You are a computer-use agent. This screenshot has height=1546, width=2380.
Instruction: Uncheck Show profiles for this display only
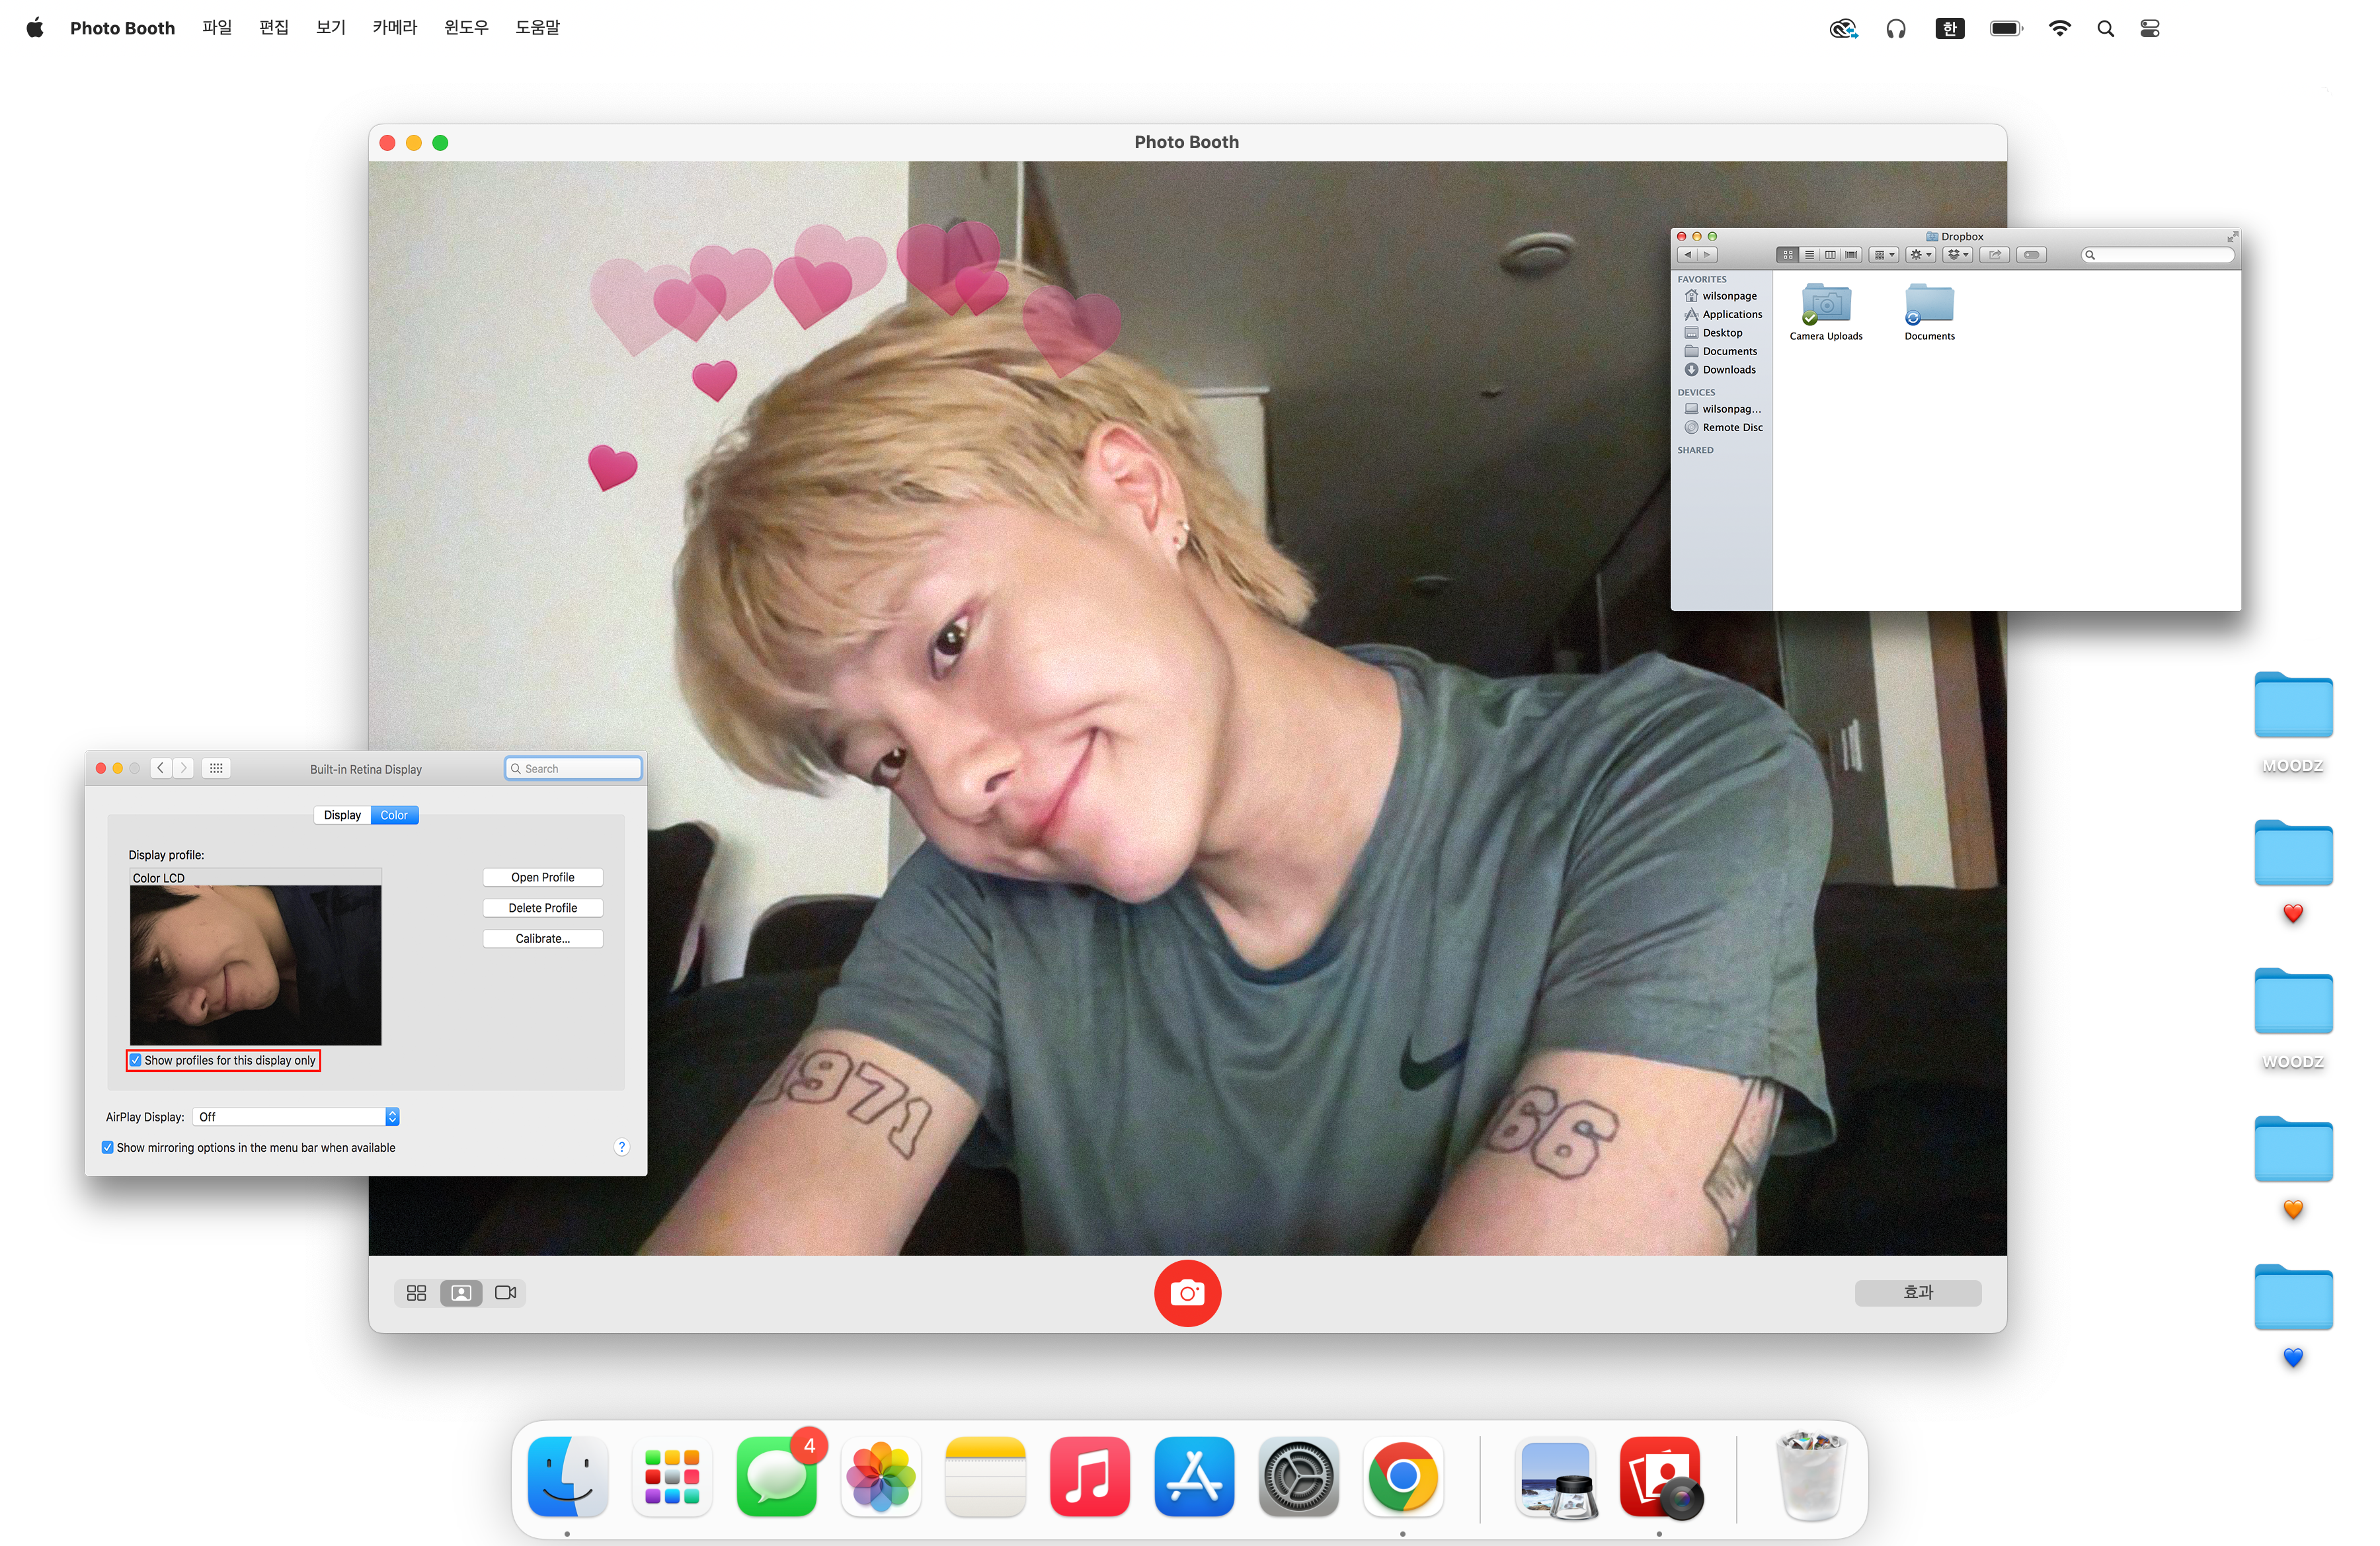point(136,1060)
